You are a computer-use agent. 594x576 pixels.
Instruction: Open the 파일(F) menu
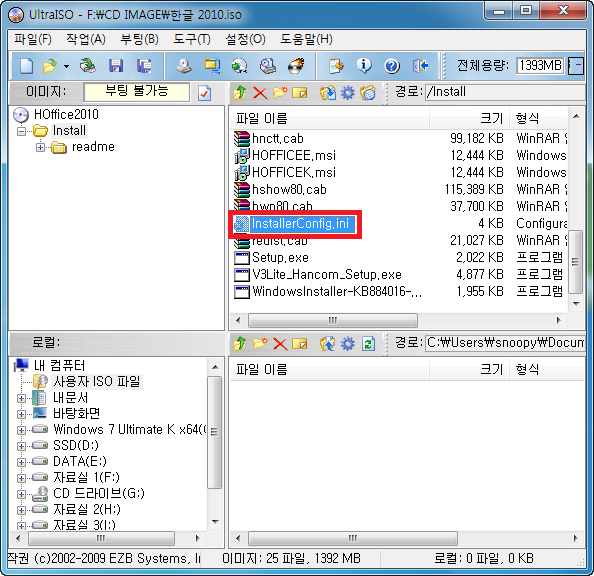(x=33, y=39)
